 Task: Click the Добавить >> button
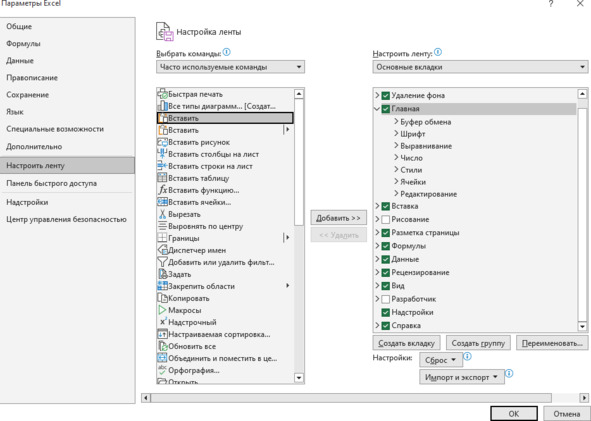(338, 218)
